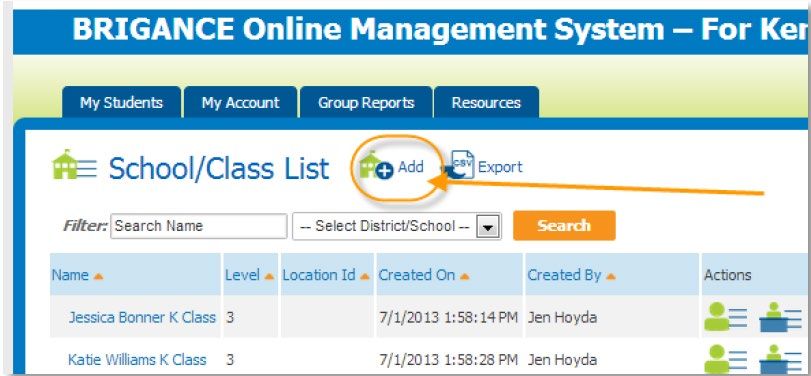Viewport: 811px width, 376px height.
Task: Open the Jessica Bonner K Class link
Action: tap(142, 317)
